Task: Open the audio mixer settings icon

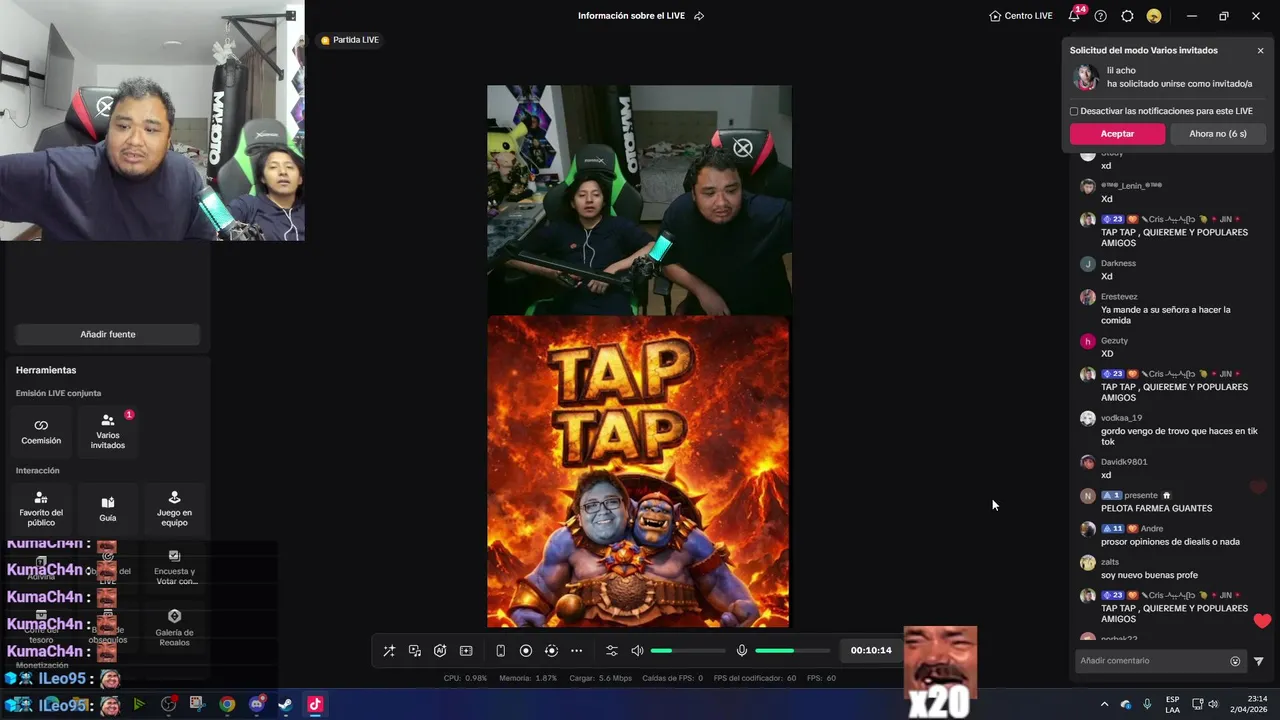Action: click(x=612, y=651)
